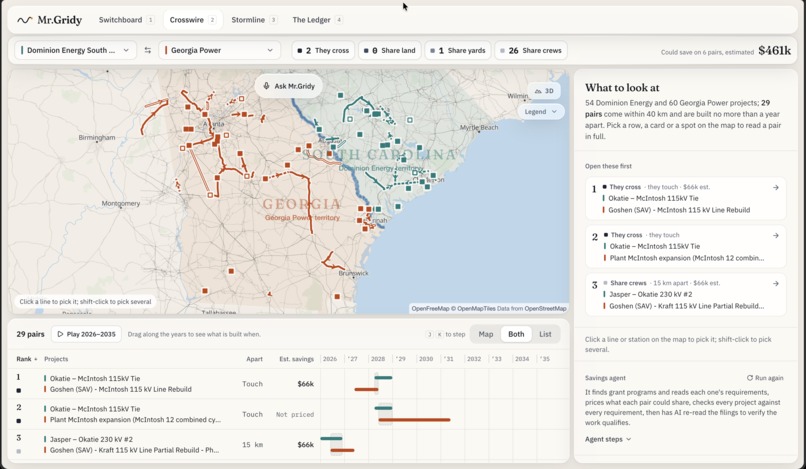Open card 2 with its arrow icon
806x469 pixels.
[776, 236]
